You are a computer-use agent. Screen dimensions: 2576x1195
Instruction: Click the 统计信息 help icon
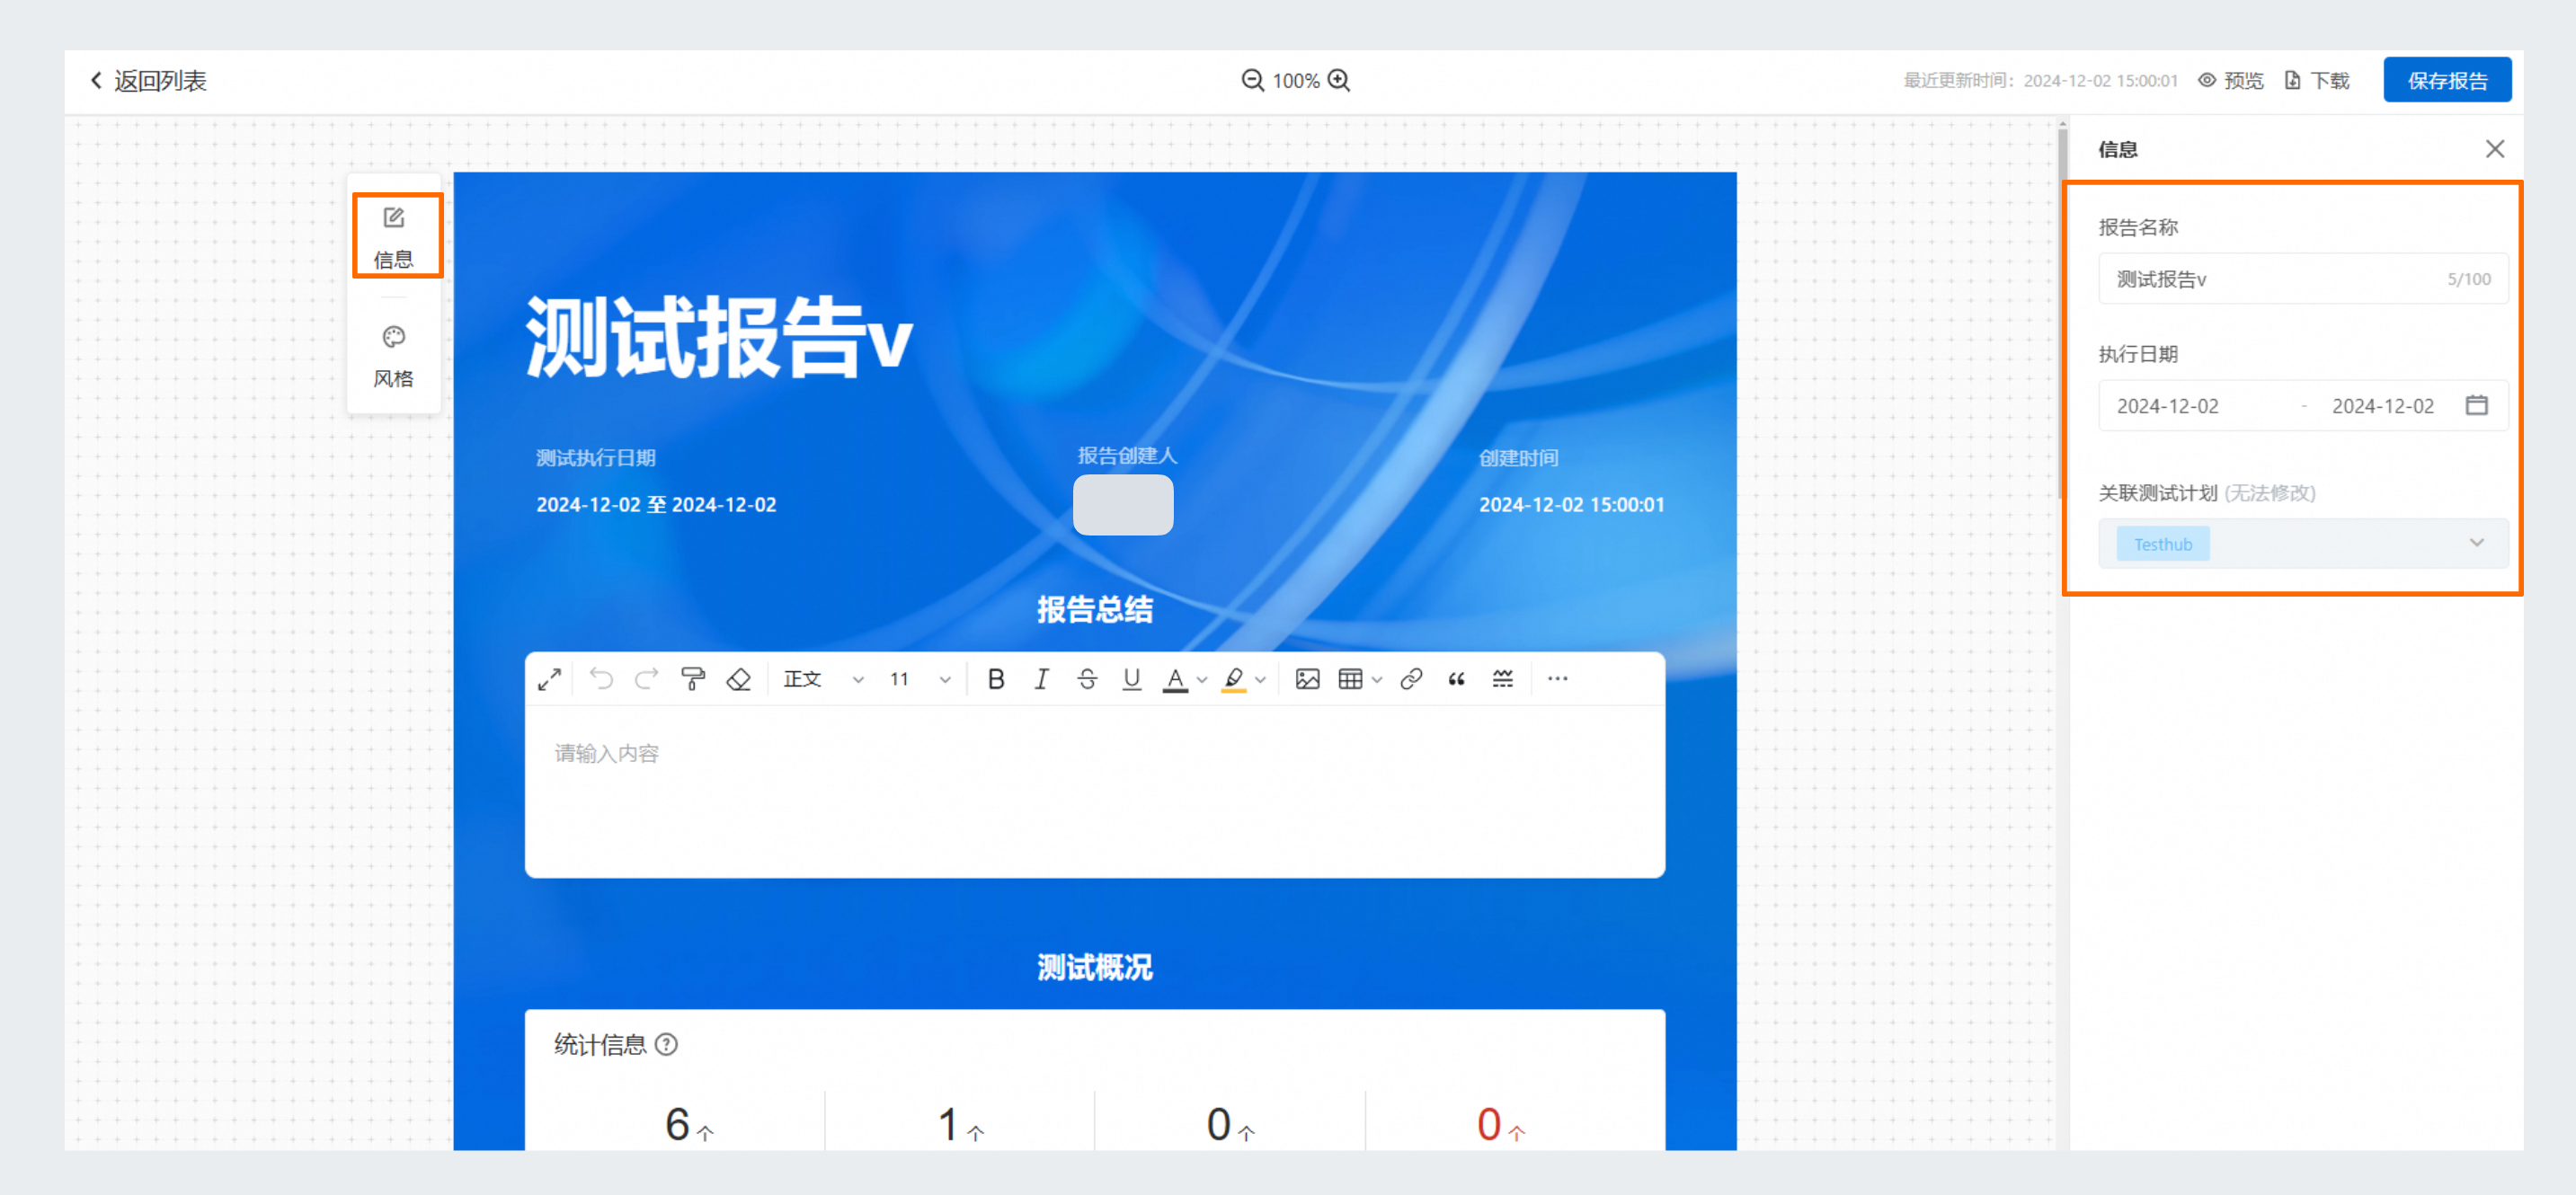[666, 1044]
